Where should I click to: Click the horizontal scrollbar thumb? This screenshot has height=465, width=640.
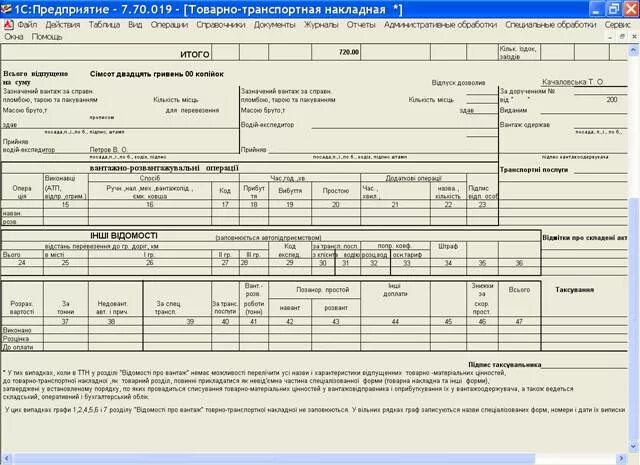tap(273, 458)
